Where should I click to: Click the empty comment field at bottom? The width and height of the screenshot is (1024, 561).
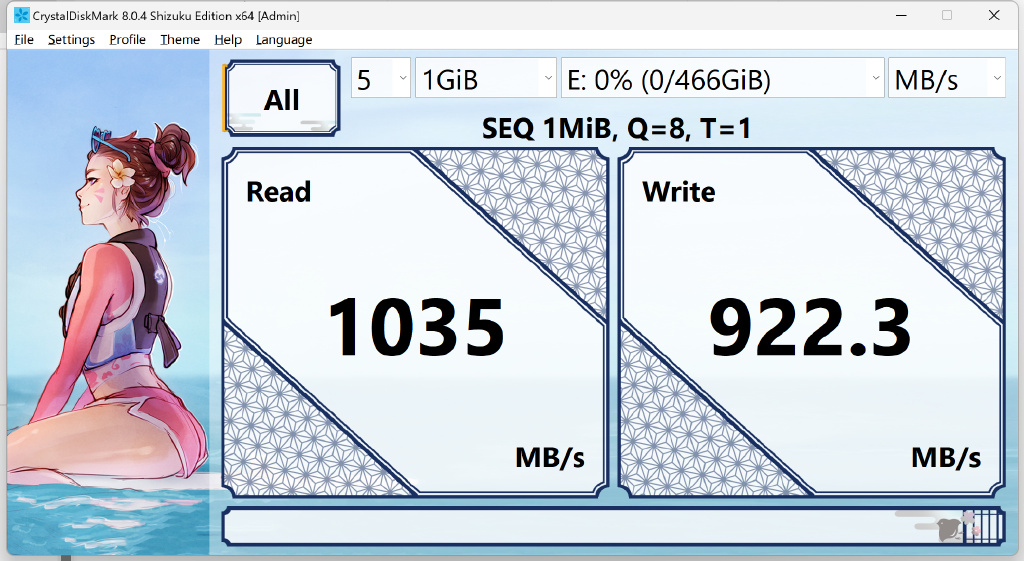(x=613, y=526)
